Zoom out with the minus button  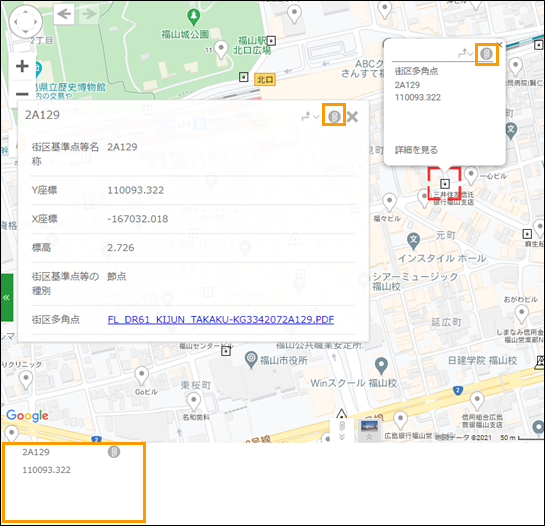click(22, 94)
